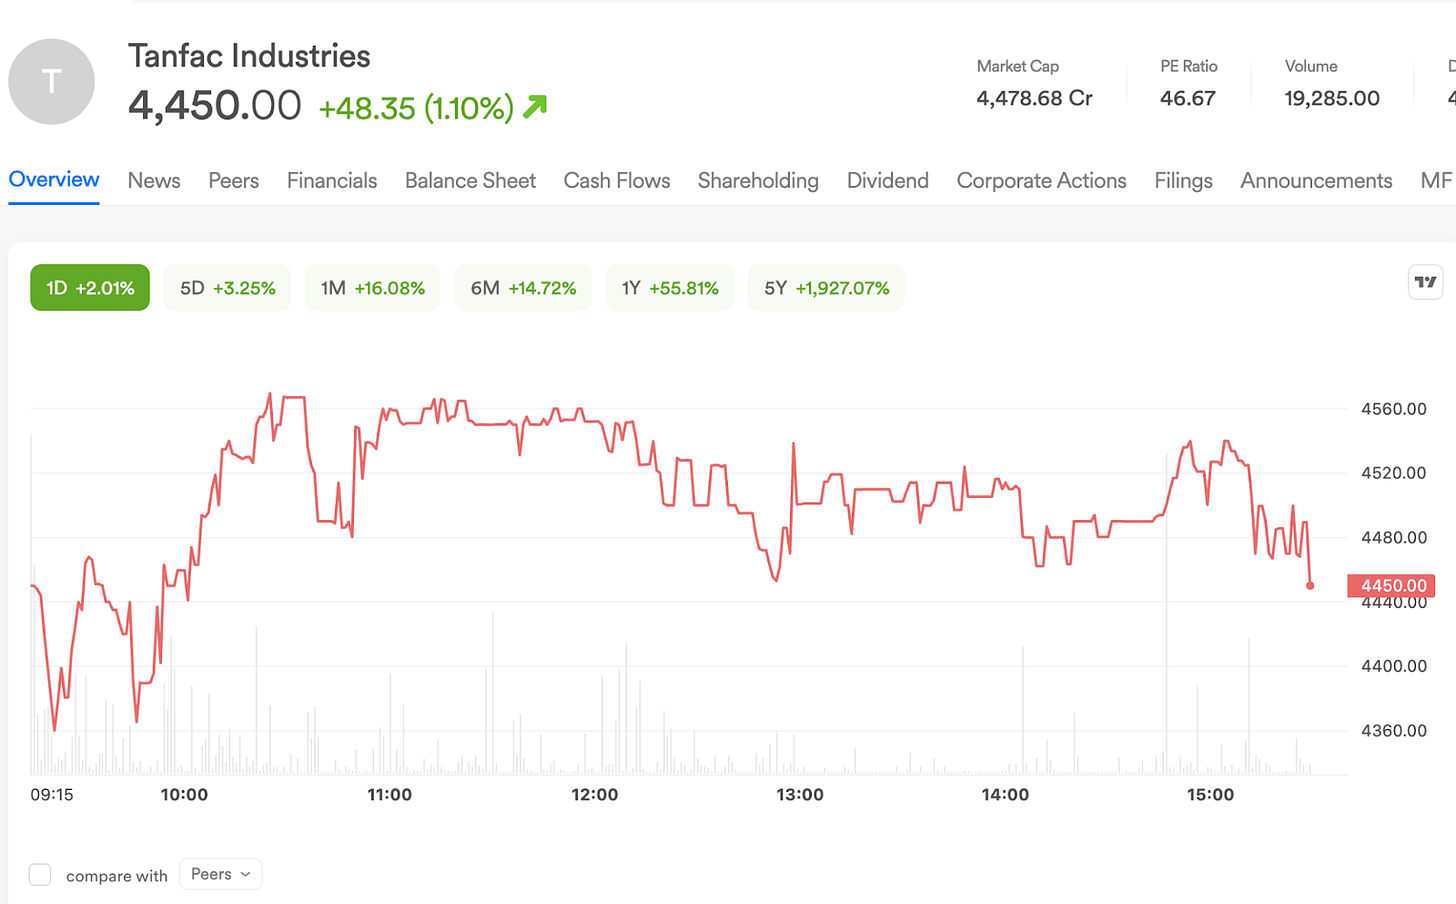Open the Peers comparison dropdown
The height and width of the screenshot is (904, 1456).
pyautogui.click(x=221, y=874)
